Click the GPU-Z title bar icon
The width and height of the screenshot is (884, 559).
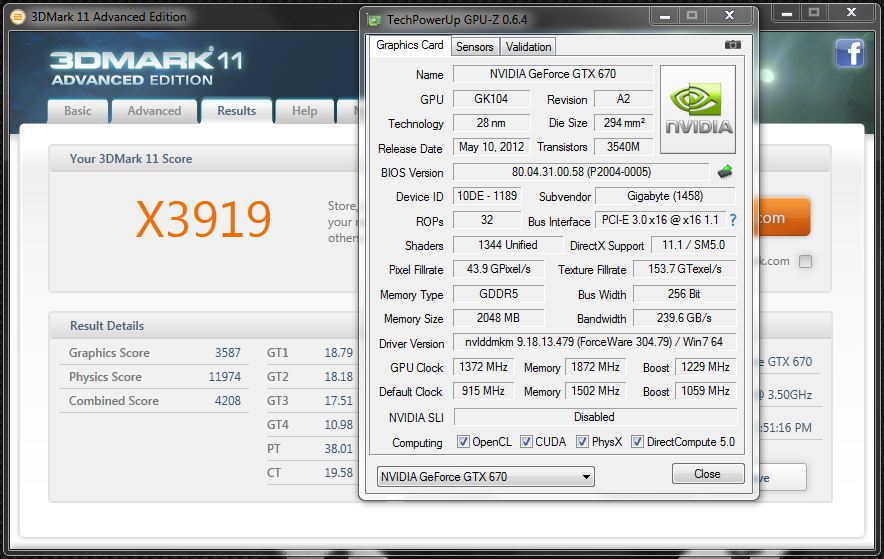[x=374, y=20]
